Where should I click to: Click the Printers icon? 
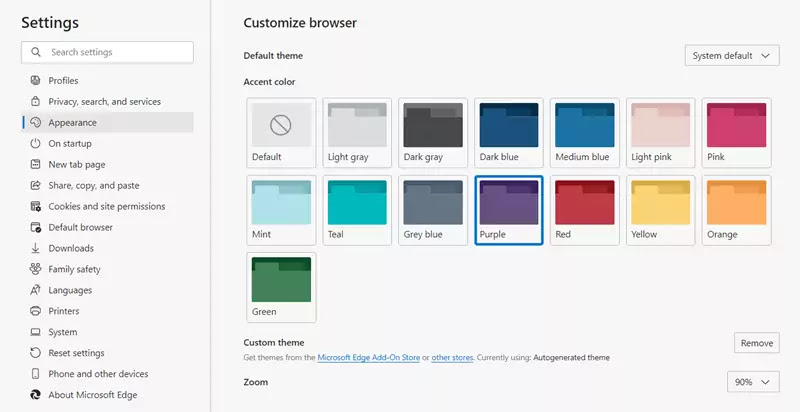tap(35, 311)
